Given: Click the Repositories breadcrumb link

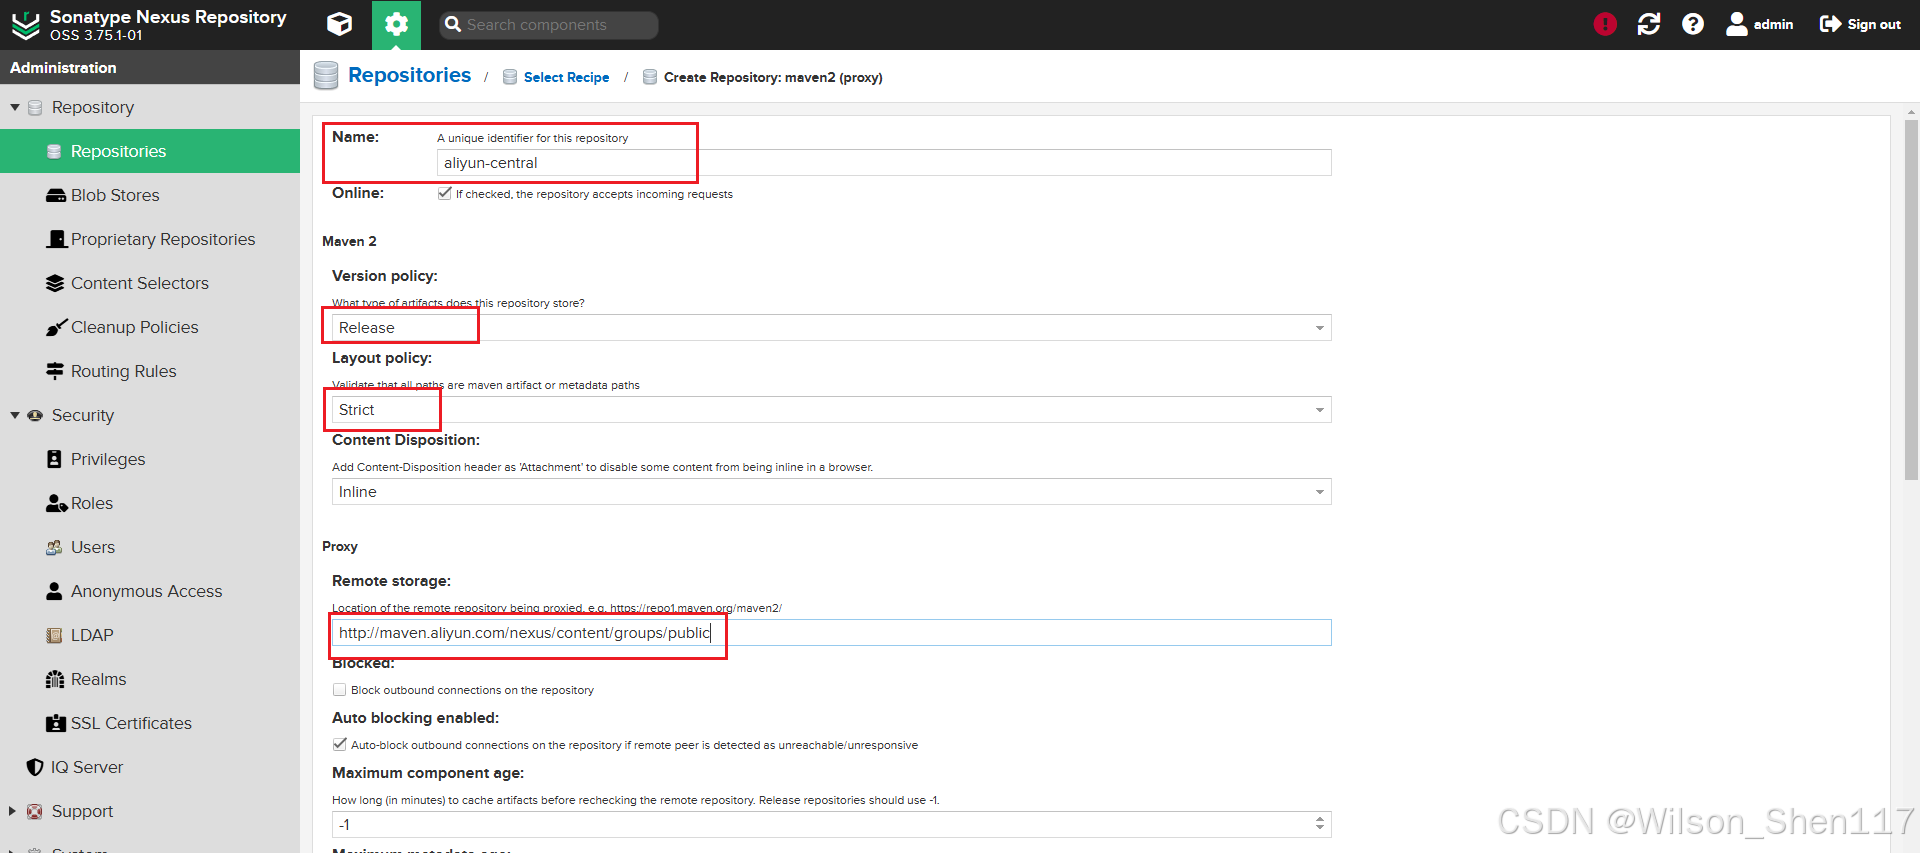Looking at the screenshot, I should 409,75.
